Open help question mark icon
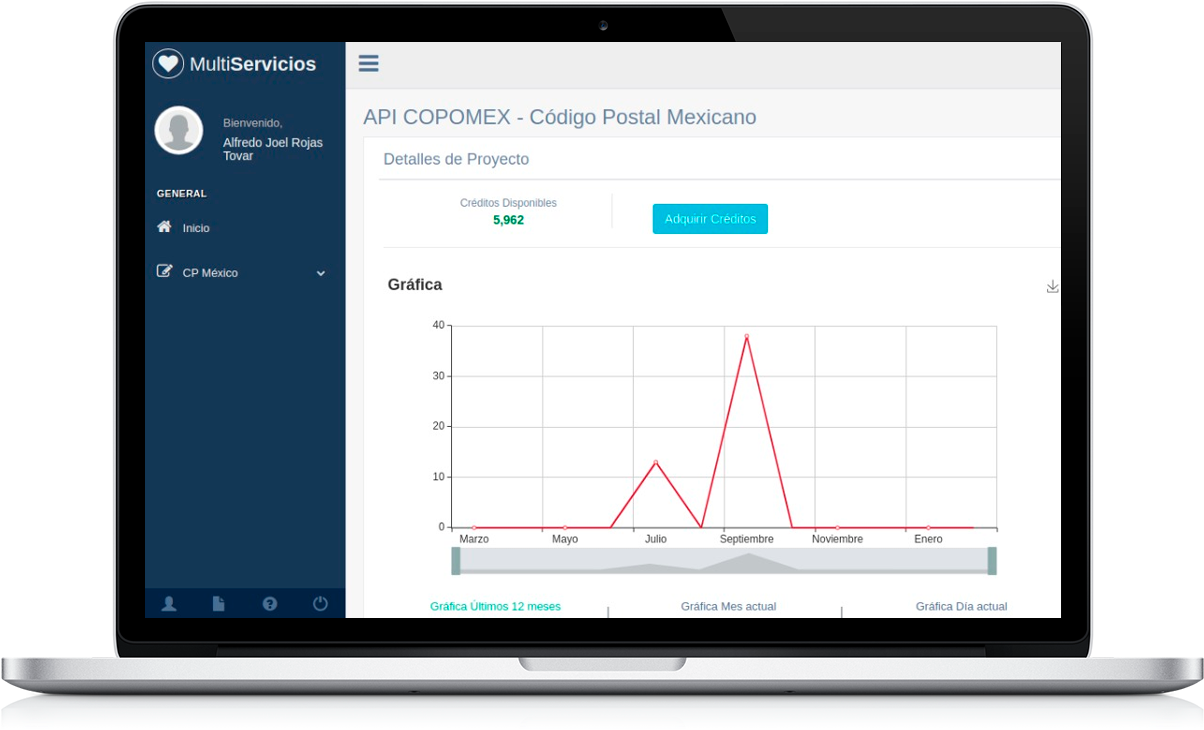The height and width of the screenshot is (730, 1204). 270,603
